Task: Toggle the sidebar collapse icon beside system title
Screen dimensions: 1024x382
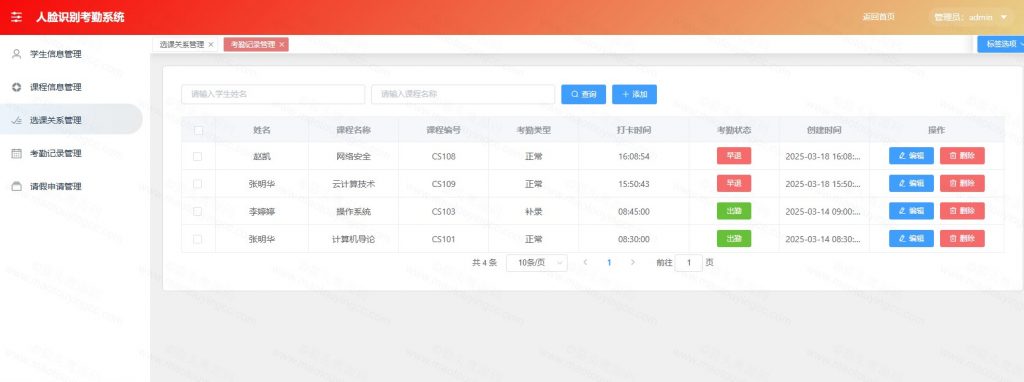Action: pos(17,17)
